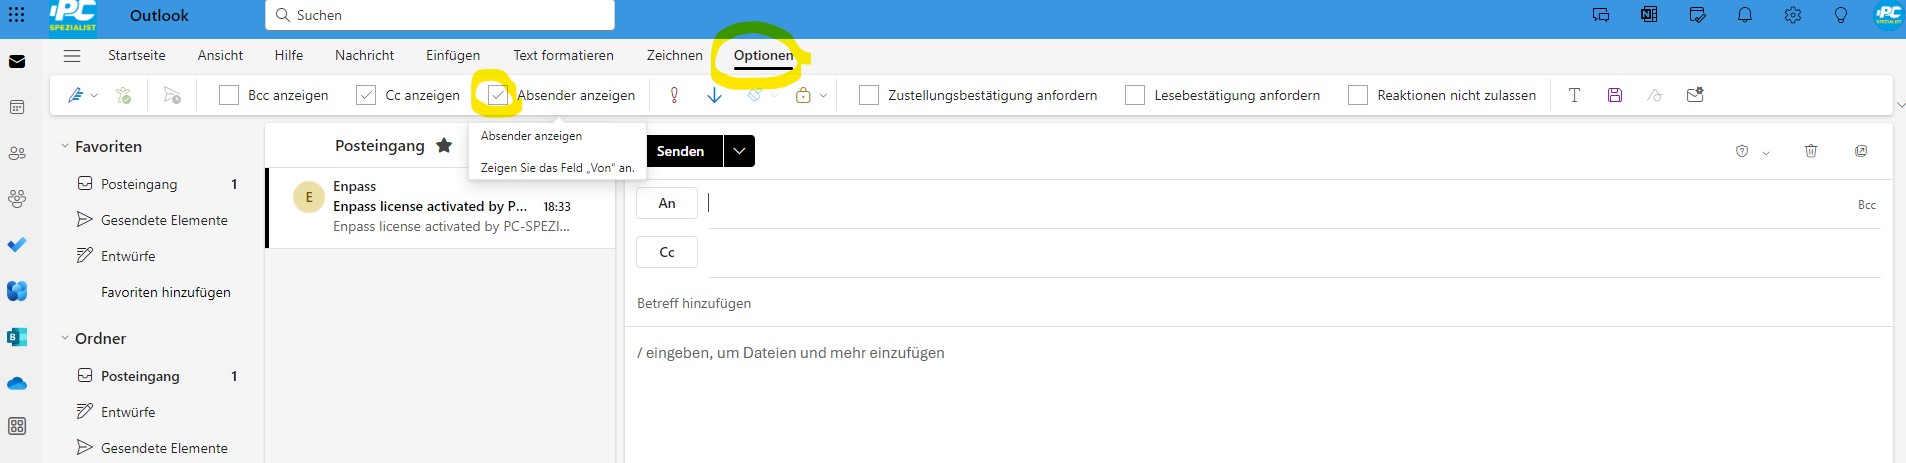Click the high importance exclamation icon

tap(674, 95)
